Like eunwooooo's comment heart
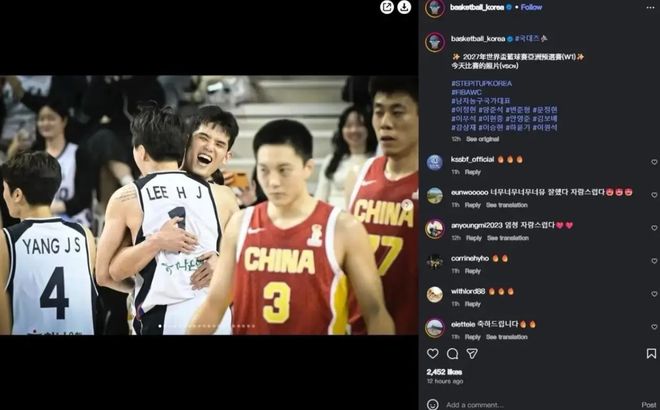The height and width of the screenshot is (410, 660). 654,195
